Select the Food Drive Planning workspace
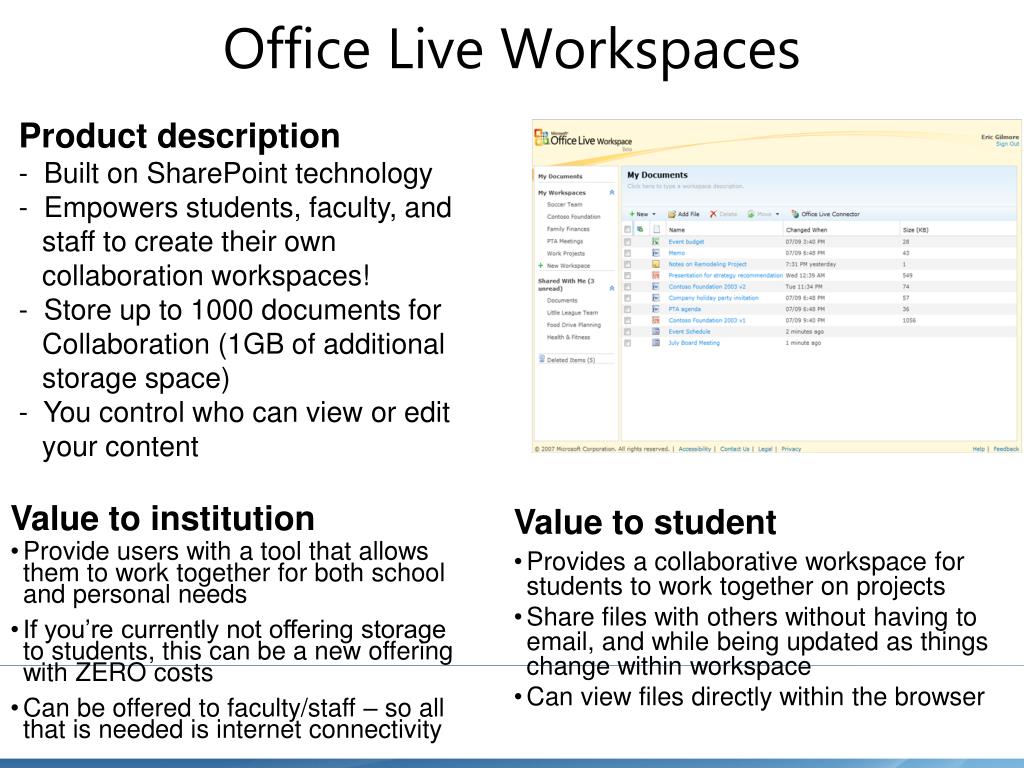 pyautogui.click(x=573, y=325)
